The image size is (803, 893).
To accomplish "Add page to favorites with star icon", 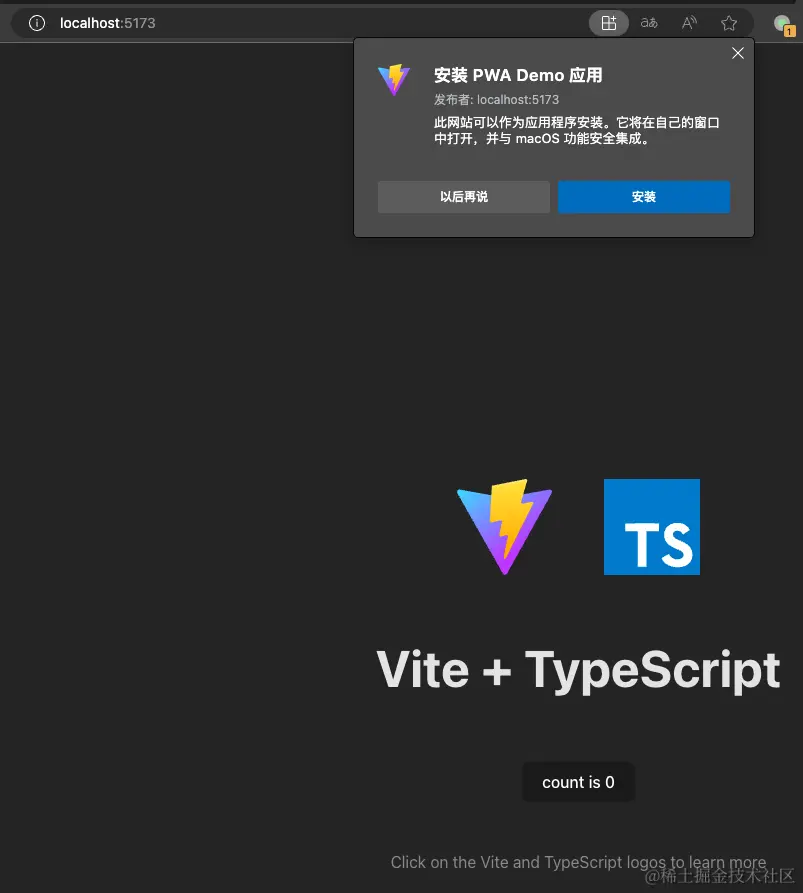I will tap(728, 23).
